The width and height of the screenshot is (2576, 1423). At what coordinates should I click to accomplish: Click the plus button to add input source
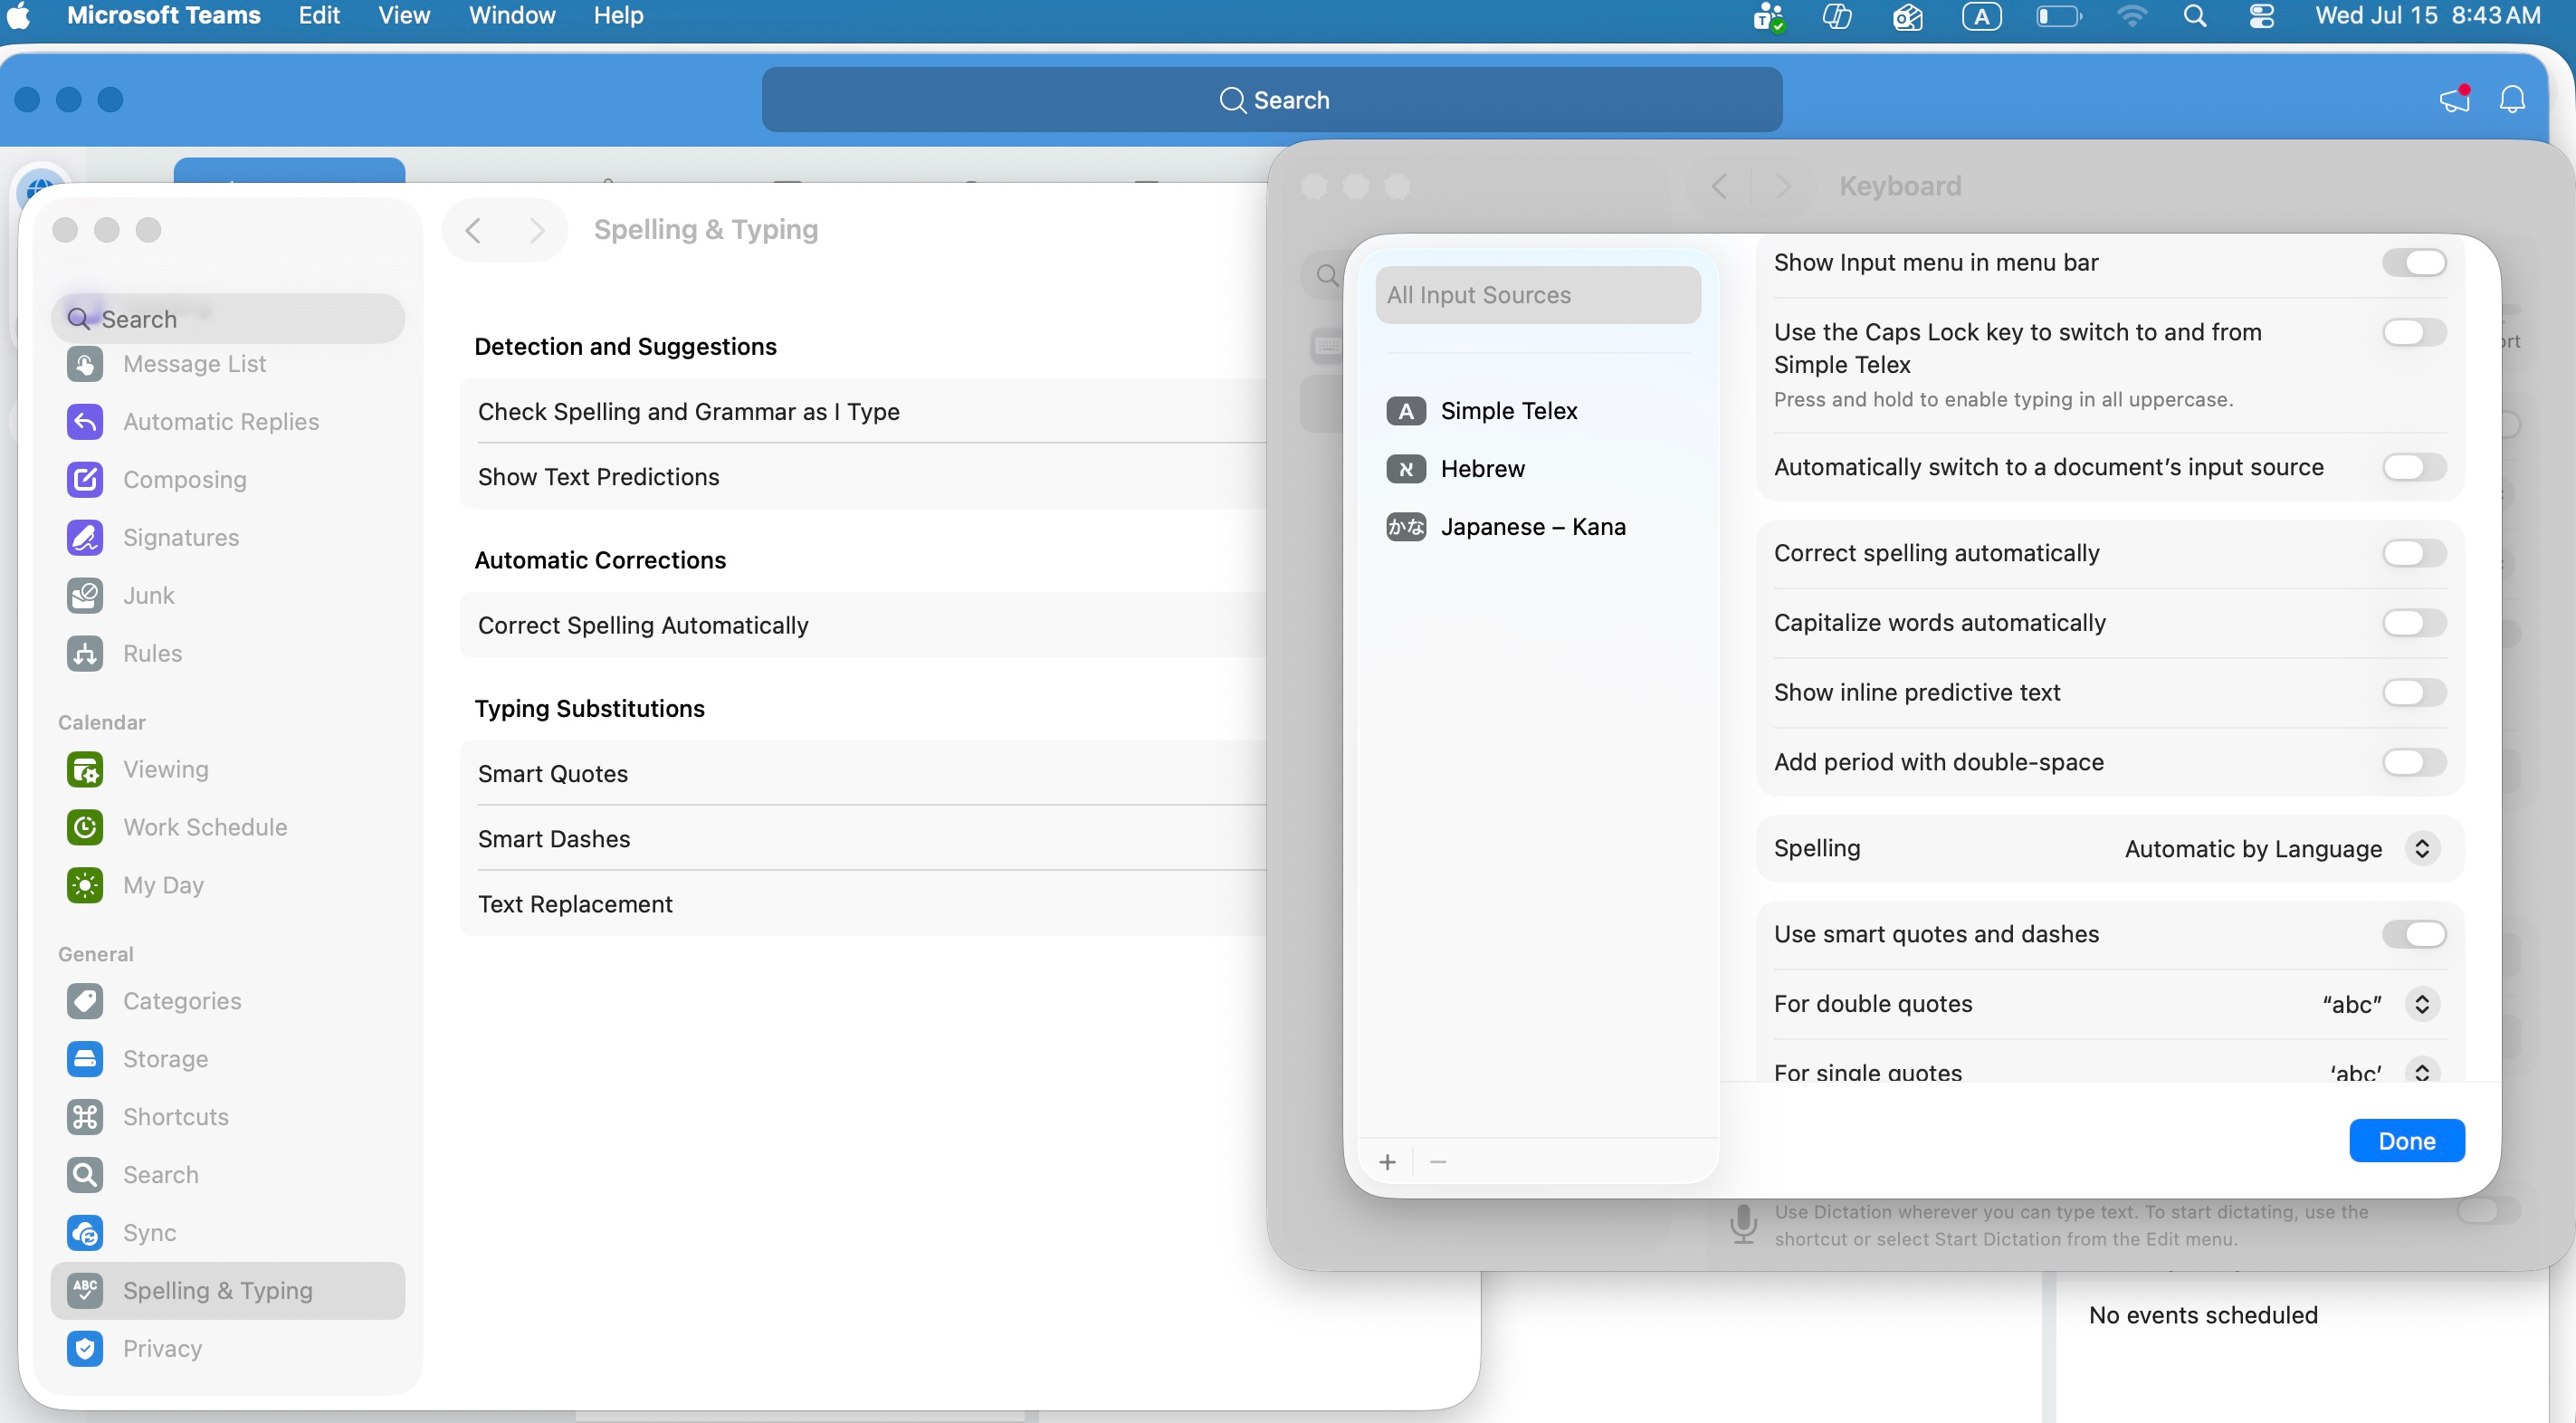[x=1387, y=1162]
